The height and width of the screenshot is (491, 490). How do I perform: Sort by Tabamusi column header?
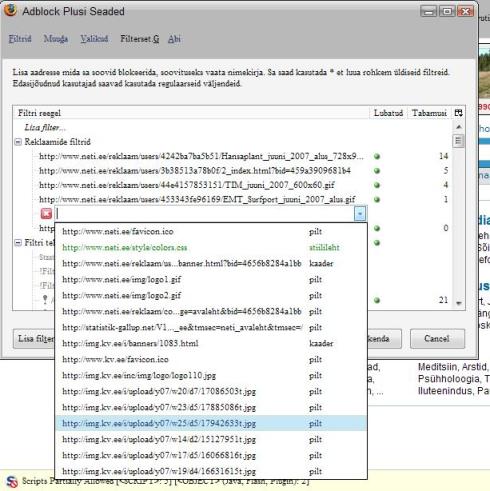(429, 113)
